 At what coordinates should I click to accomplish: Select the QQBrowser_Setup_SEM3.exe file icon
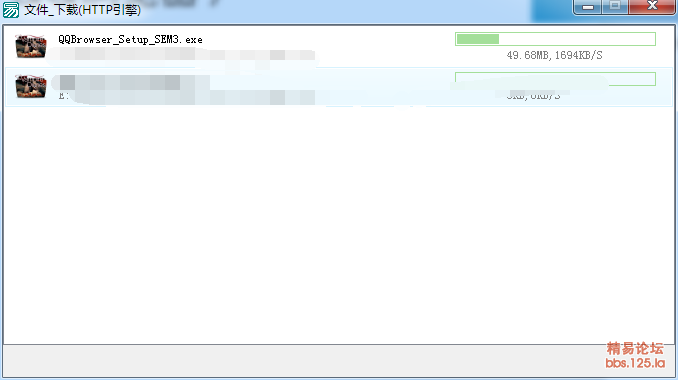31,46
